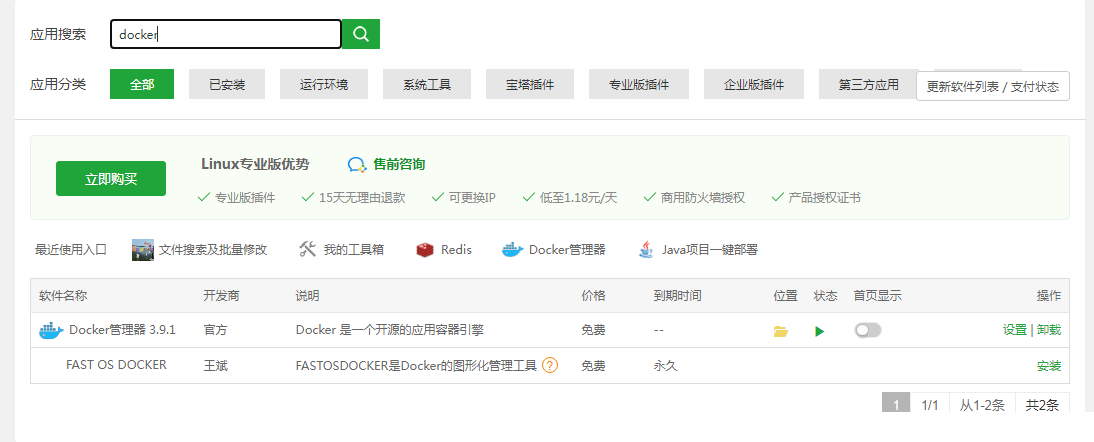Click the Linux专业版优势 heading
1094x442 pixels.
tap(255, 164)
